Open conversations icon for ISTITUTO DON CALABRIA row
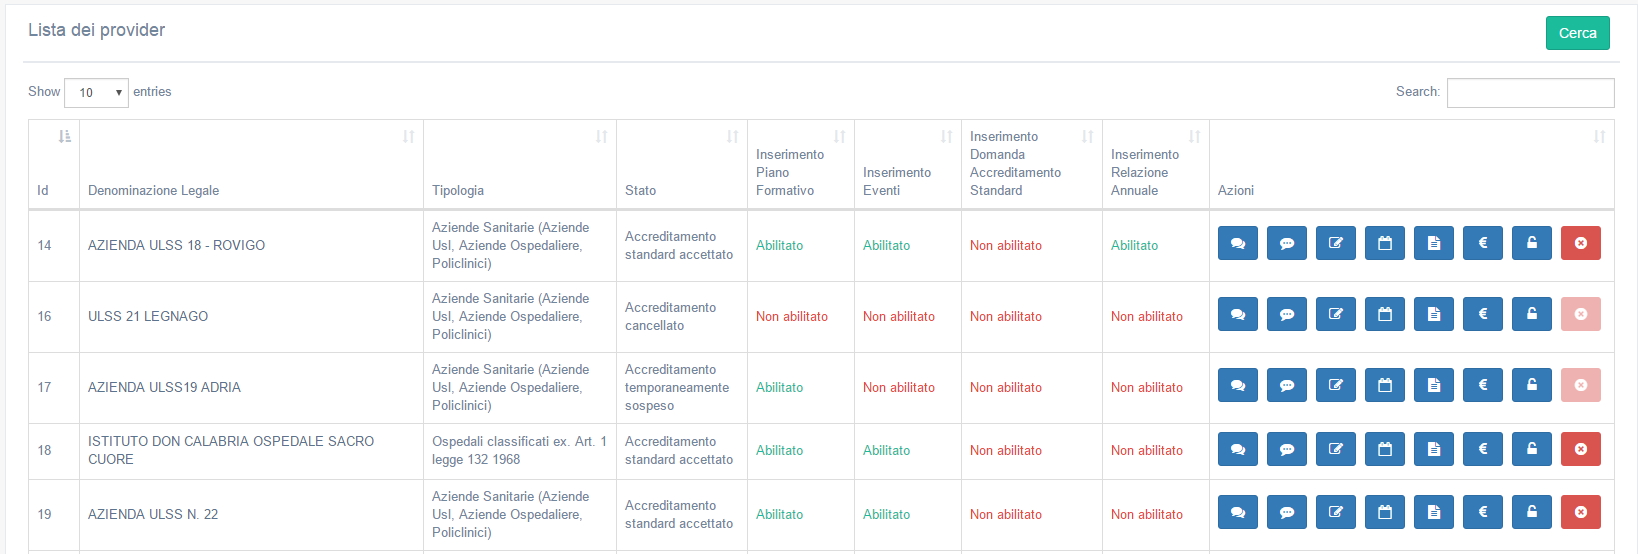 [1237, 449]
